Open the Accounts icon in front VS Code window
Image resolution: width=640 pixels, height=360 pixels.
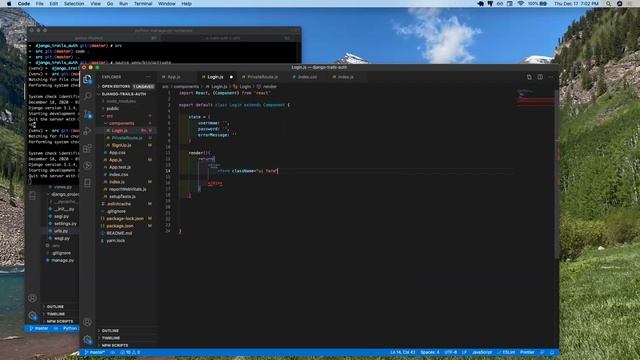pos(87,322)
